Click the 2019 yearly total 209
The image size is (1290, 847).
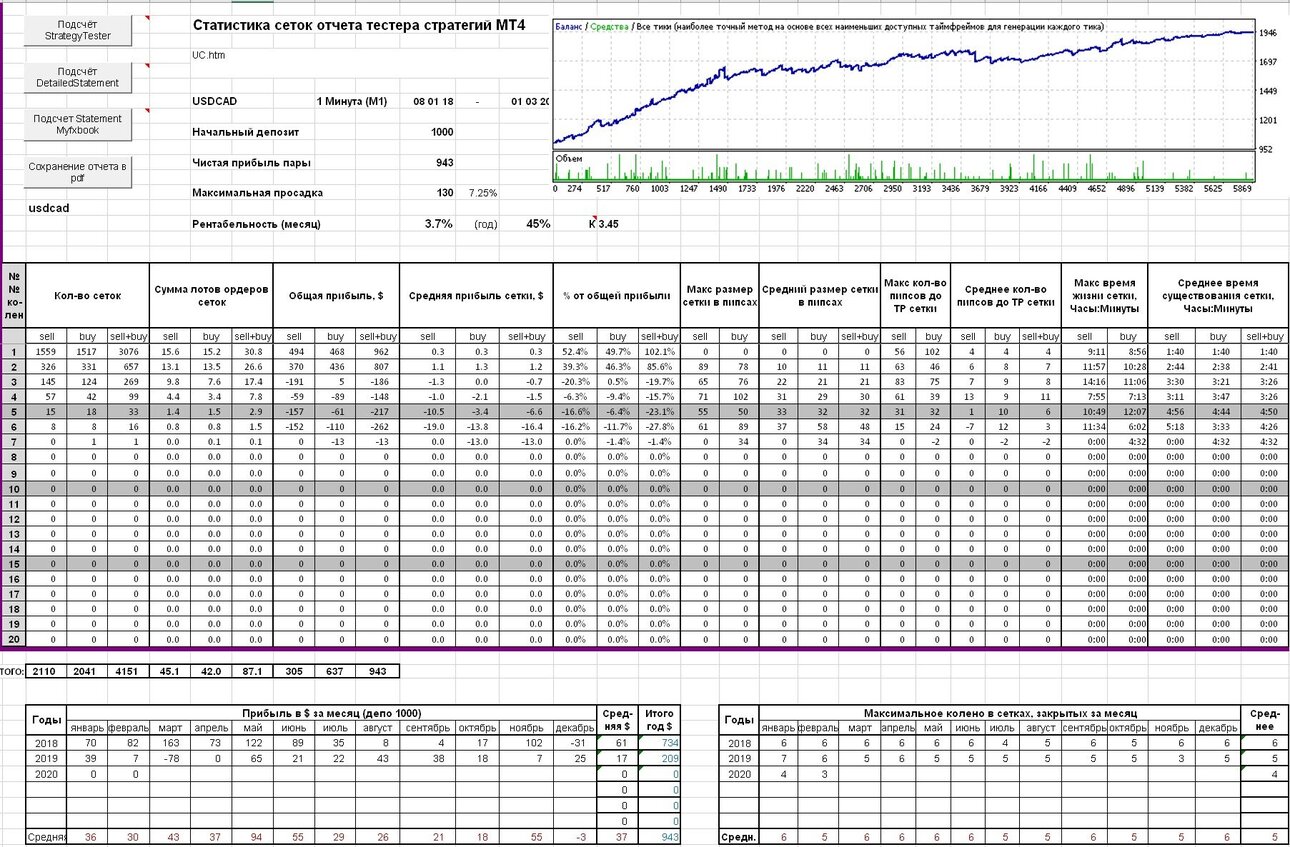pyautogui.click(x=659, y=758)
